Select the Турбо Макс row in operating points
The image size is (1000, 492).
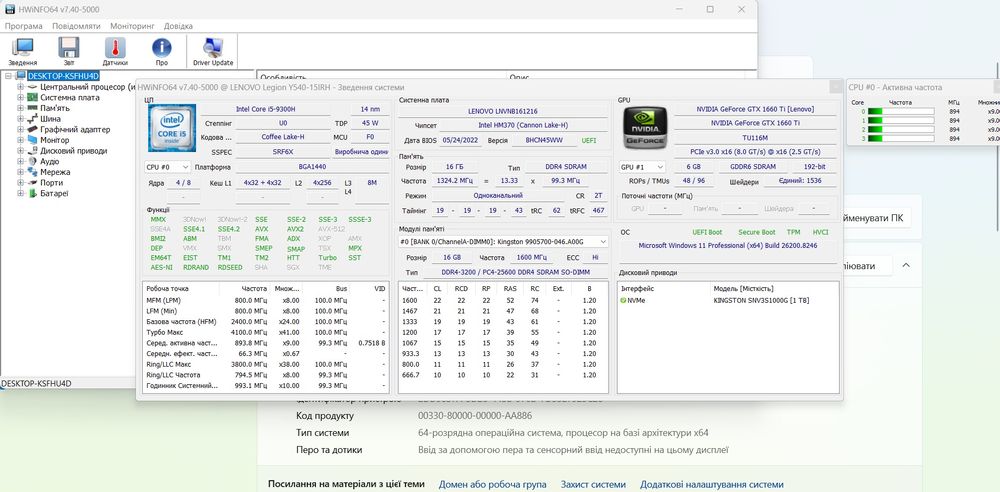pyautogui.click(x=265, y=332)
